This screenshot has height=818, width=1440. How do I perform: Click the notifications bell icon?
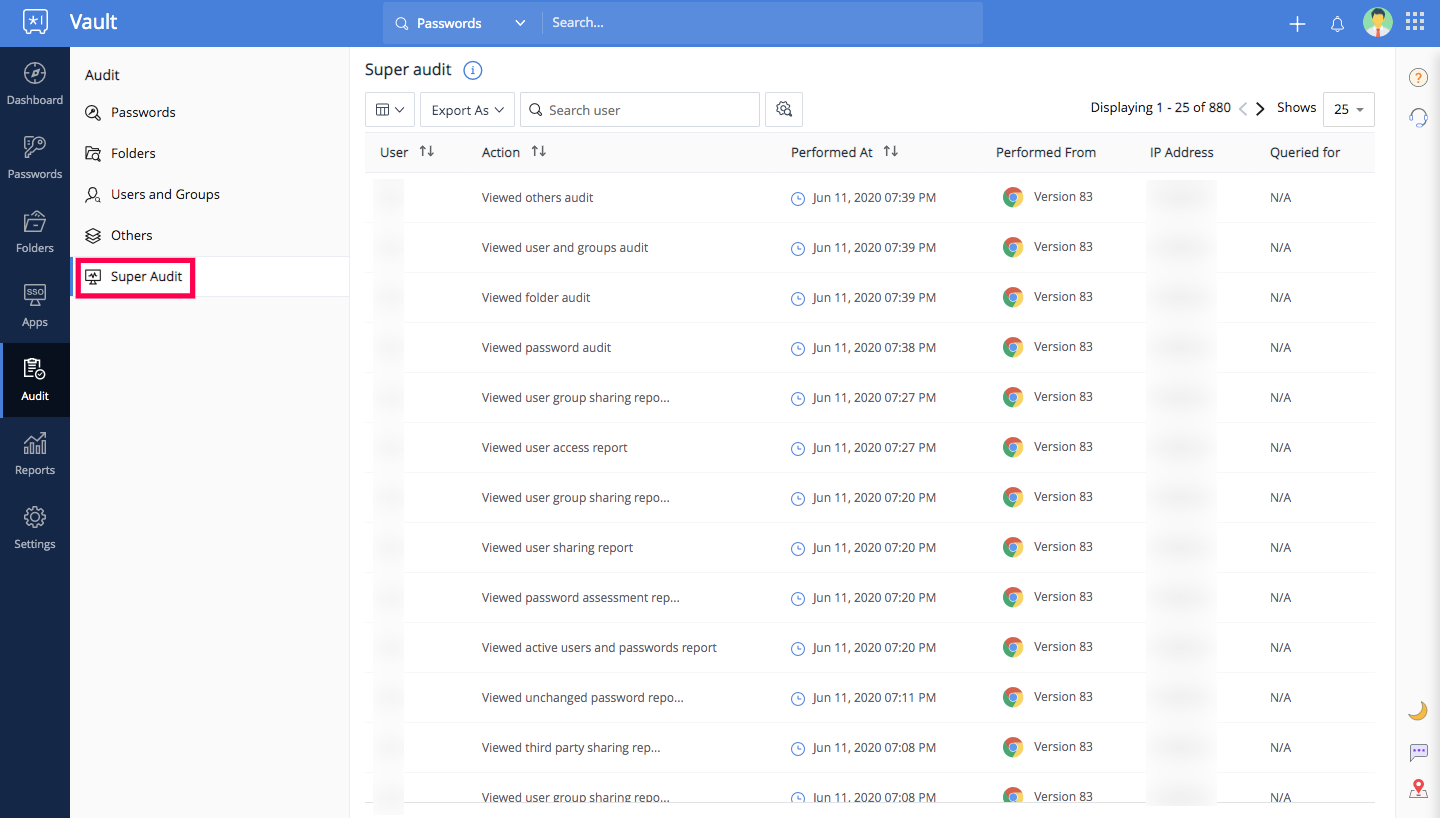tap(1337, 24)
